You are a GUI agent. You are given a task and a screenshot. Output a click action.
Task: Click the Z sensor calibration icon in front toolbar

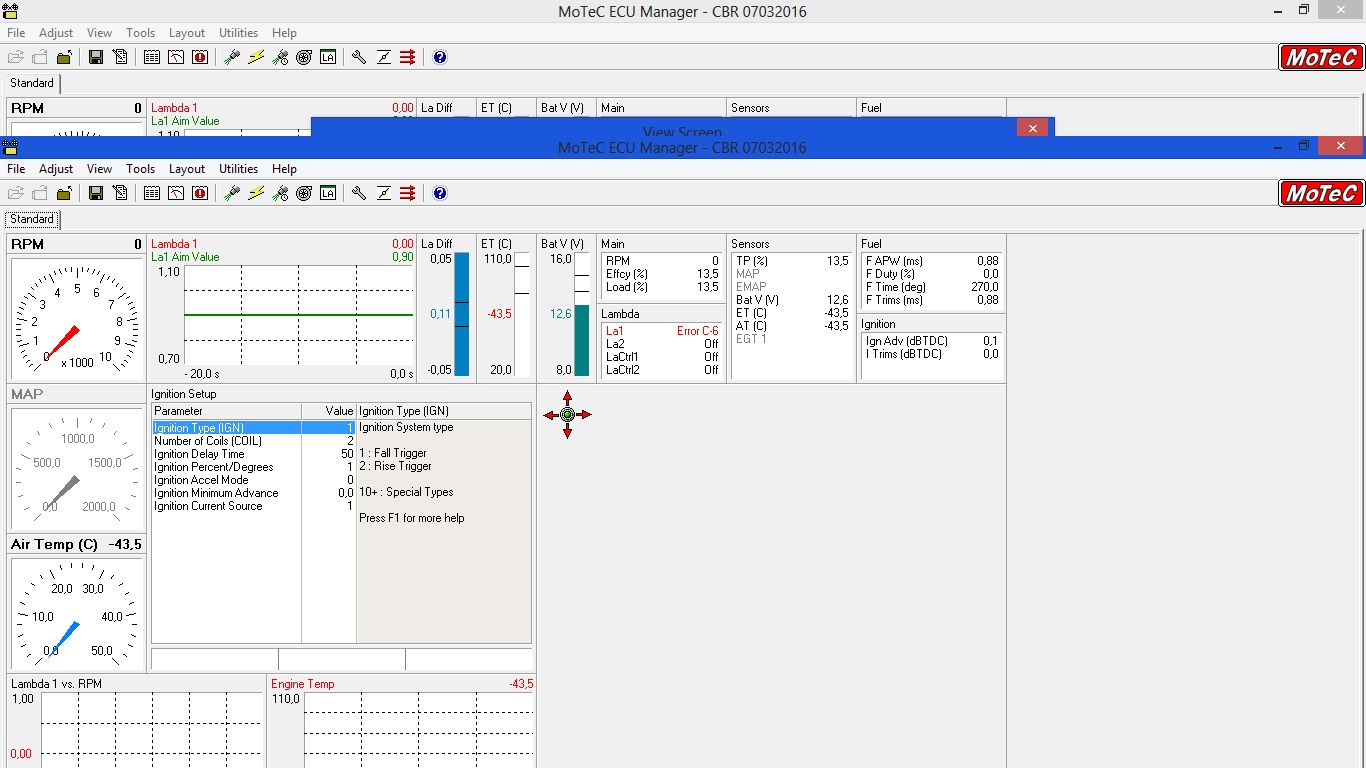pos(383,193)
